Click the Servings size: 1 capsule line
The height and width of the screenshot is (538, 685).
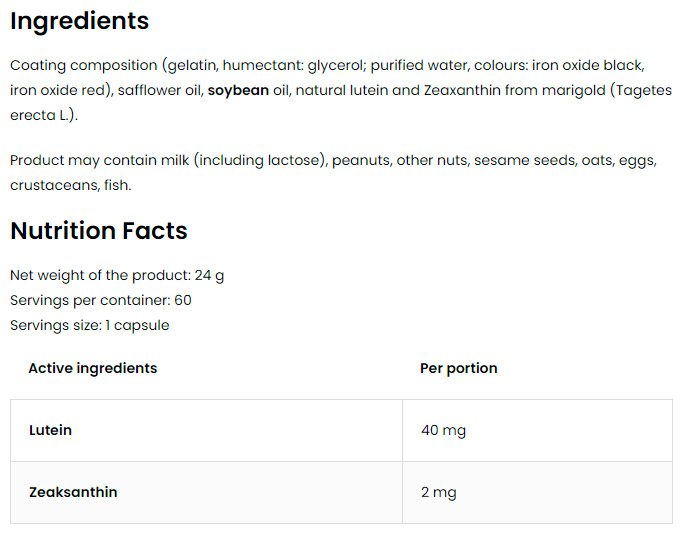pos(90,325)
